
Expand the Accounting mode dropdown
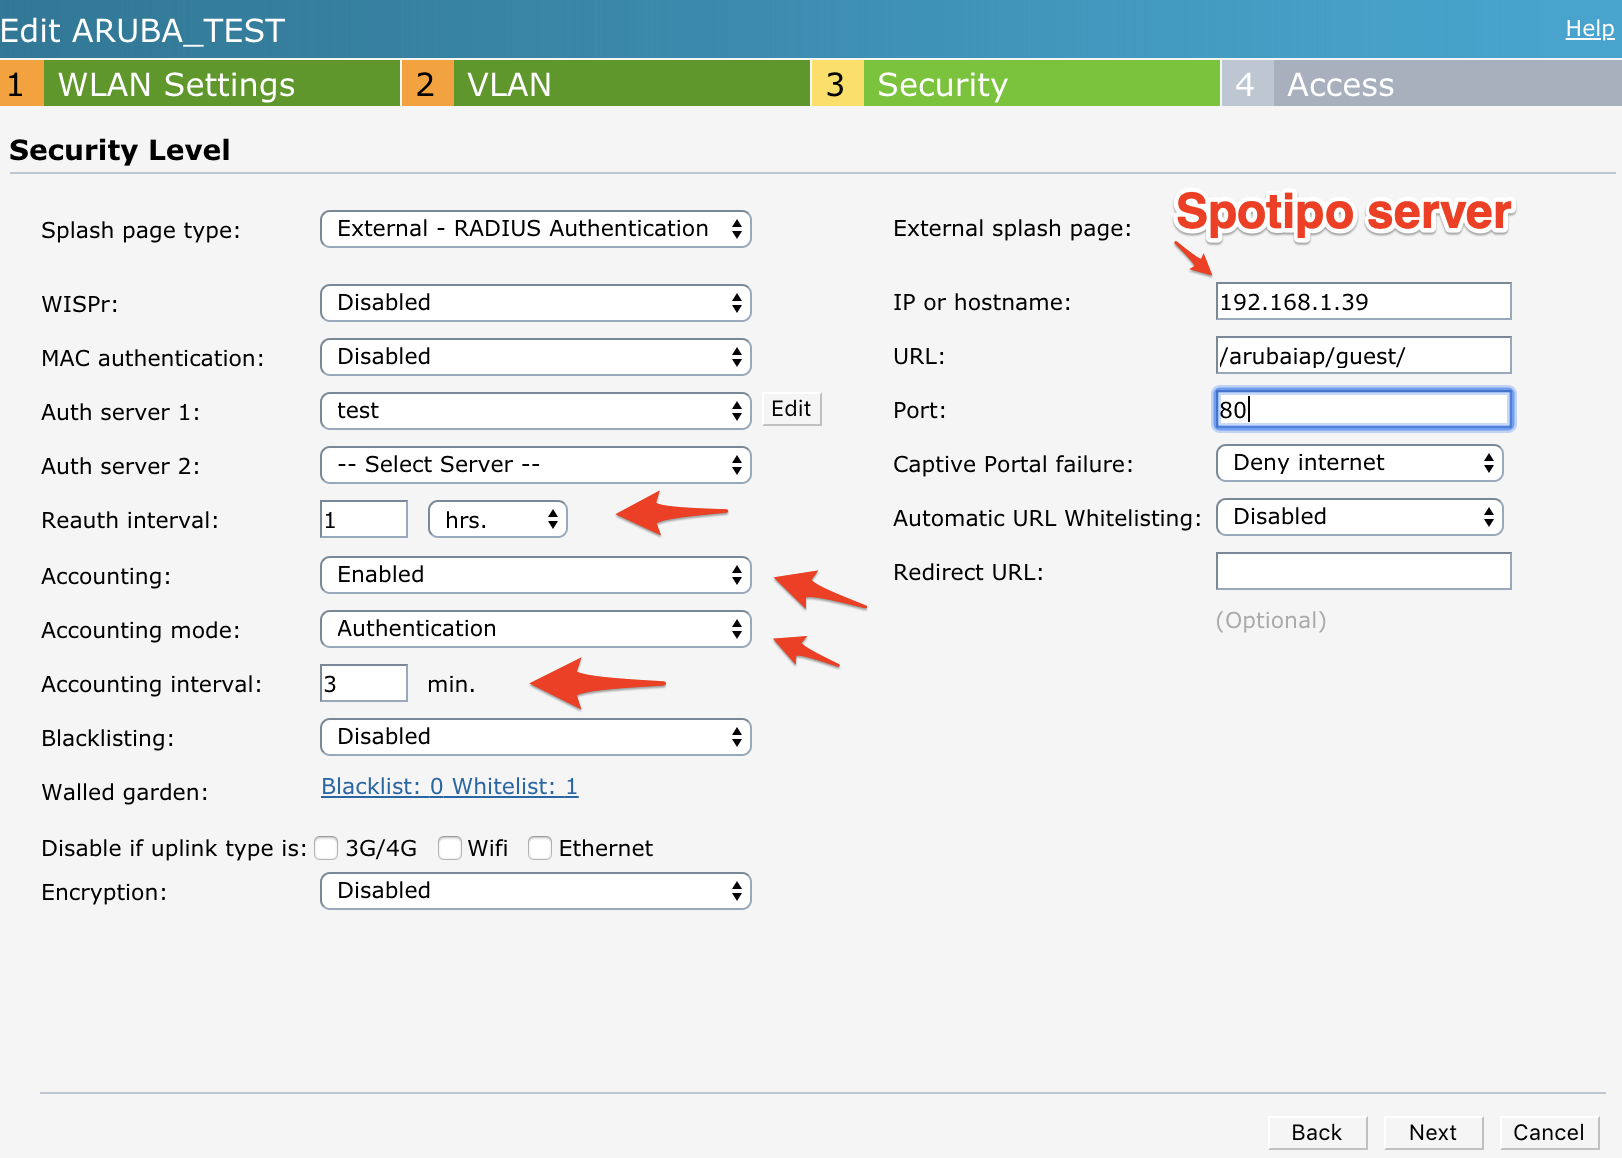point(535,629)
